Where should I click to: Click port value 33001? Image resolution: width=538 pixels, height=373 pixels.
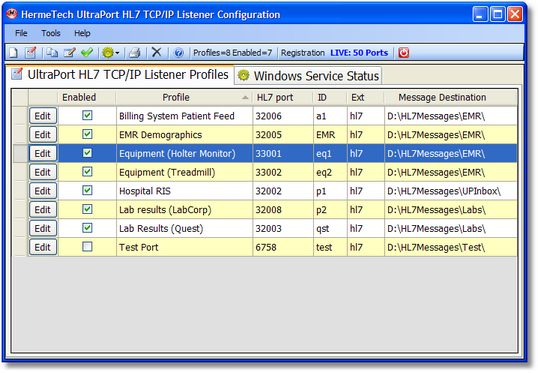click(268, 153)
